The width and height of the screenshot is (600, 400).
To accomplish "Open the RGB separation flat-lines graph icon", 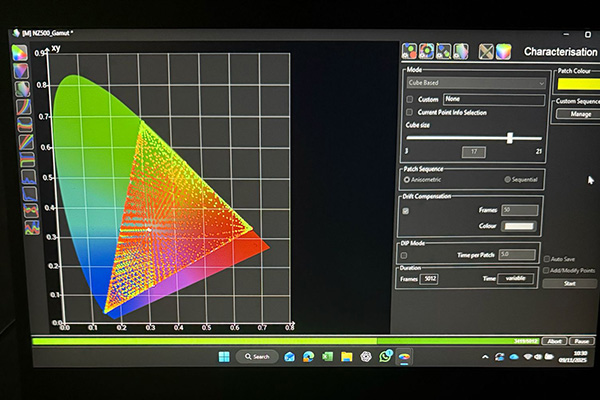I will coord(28,160).
